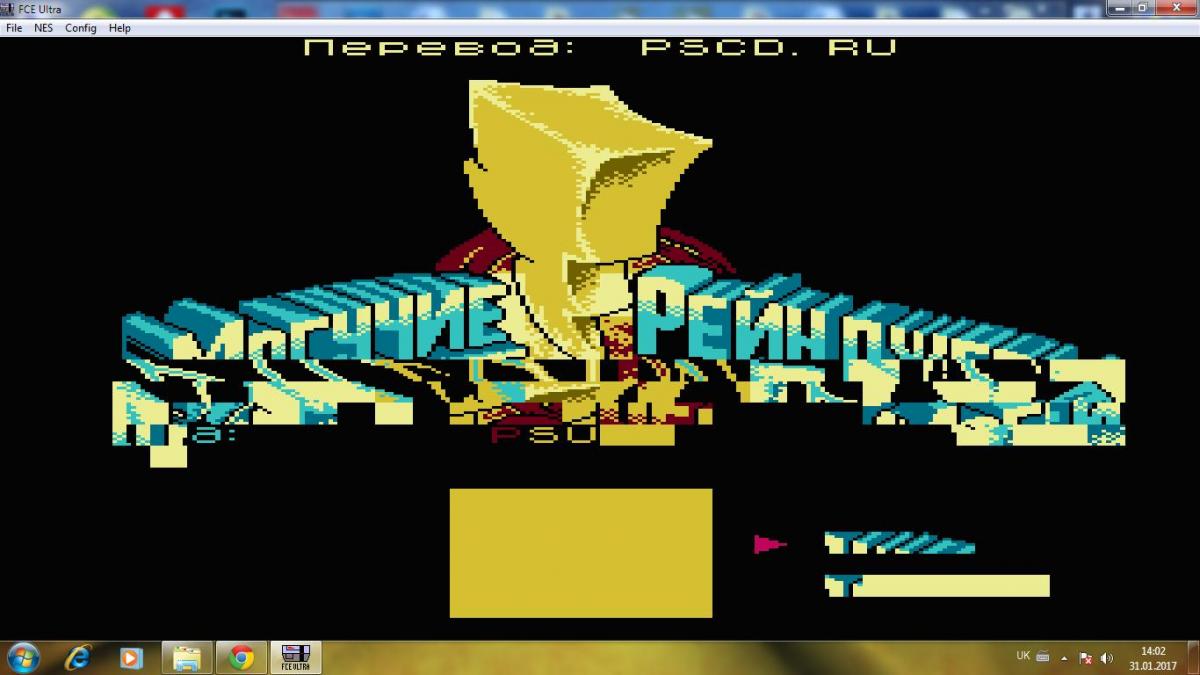Open the network status tray icon
The width and height of the screenshot is (1200, 675).
click(x=1085, y=658)
